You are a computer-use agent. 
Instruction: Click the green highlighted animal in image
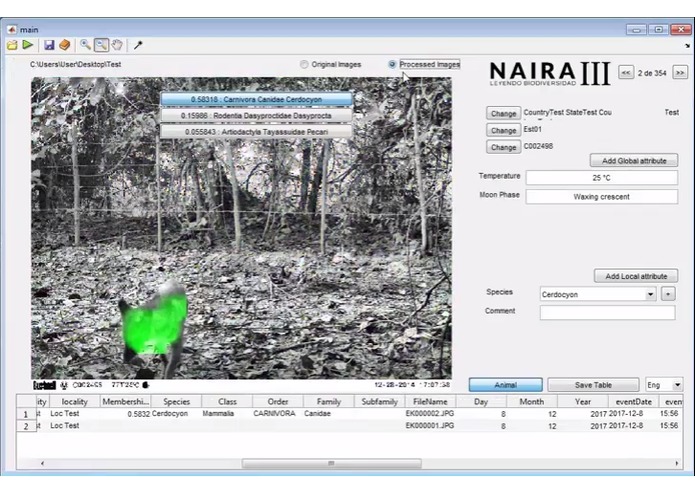click(154, 326)
